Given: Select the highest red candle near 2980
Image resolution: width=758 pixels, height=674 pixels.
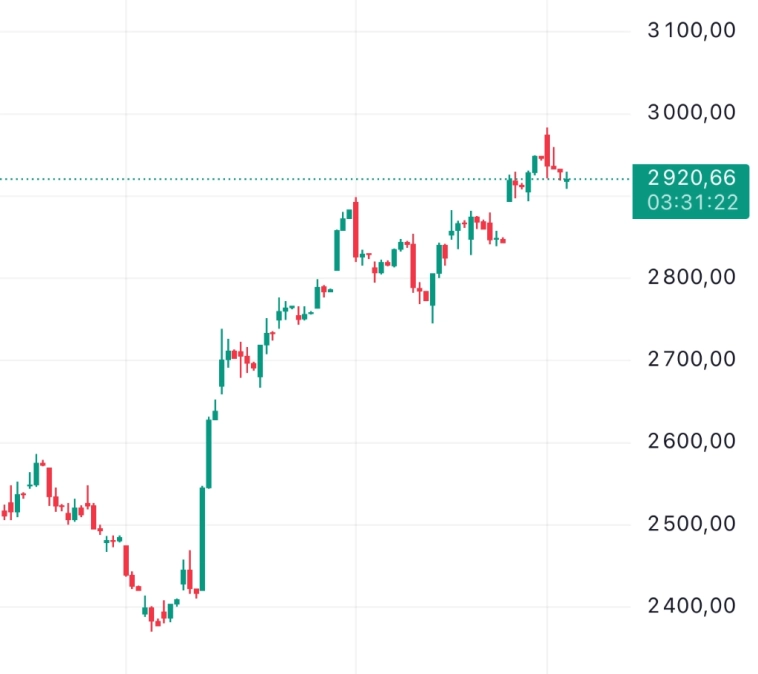Looking at the screenshot, I should point(547,148).
